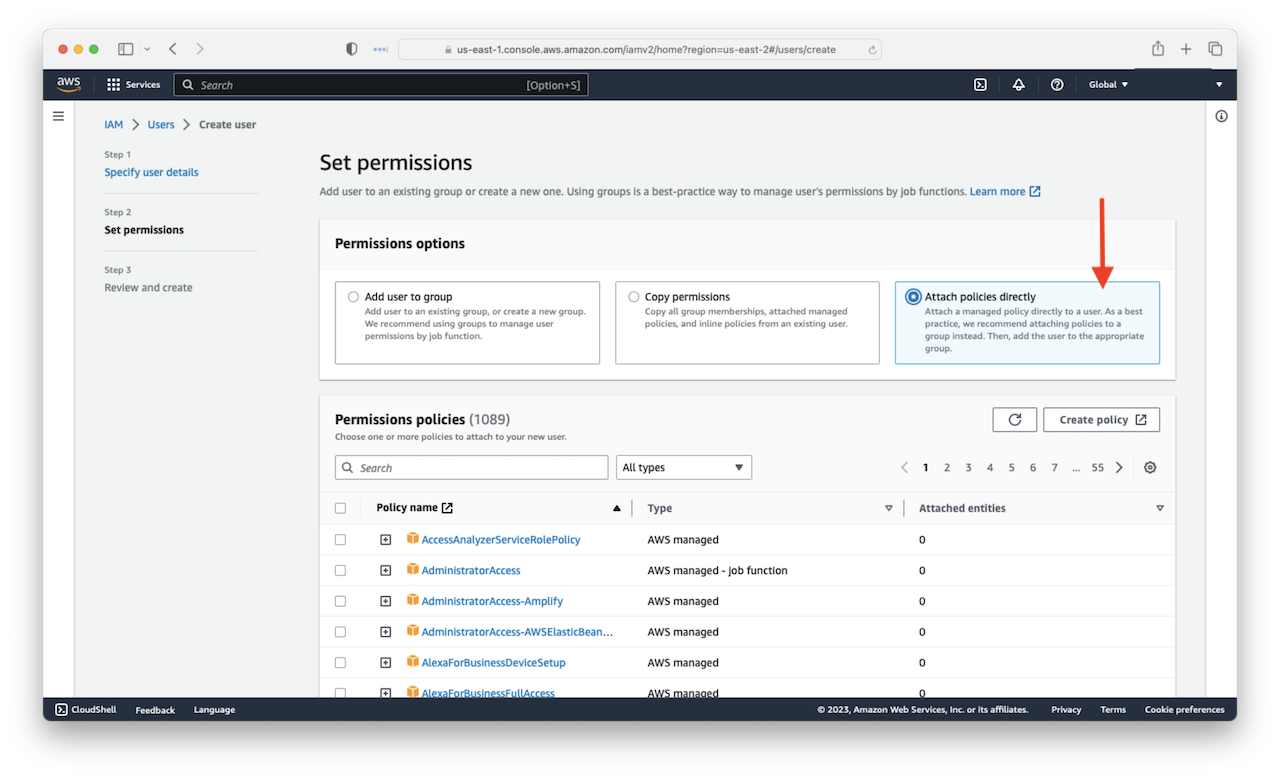Go to the next policies page arrow
This screenshot has height=778, width=1280.
coord(1119,468)
